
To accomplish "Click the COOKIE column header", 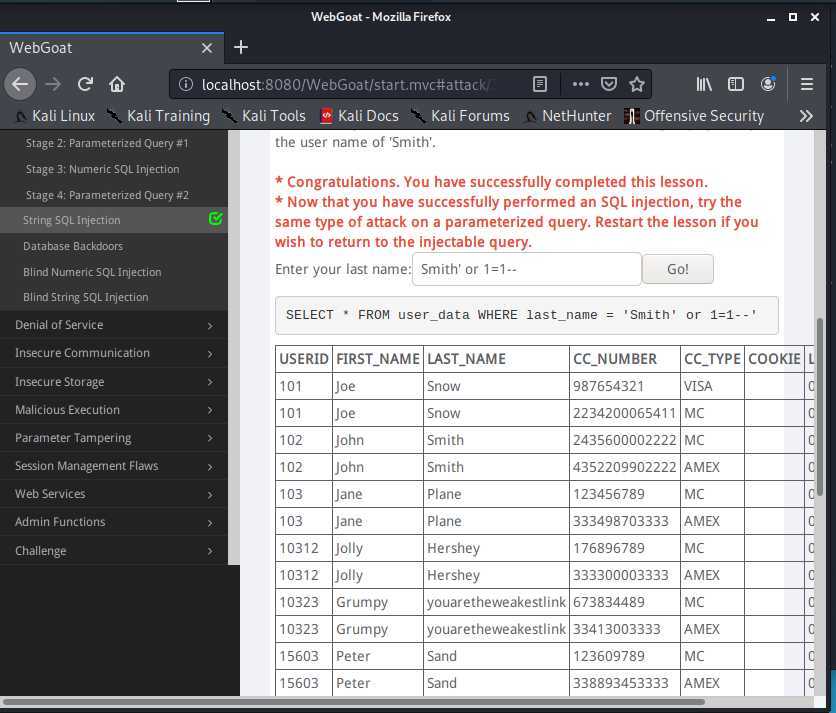I will [774, 359].
